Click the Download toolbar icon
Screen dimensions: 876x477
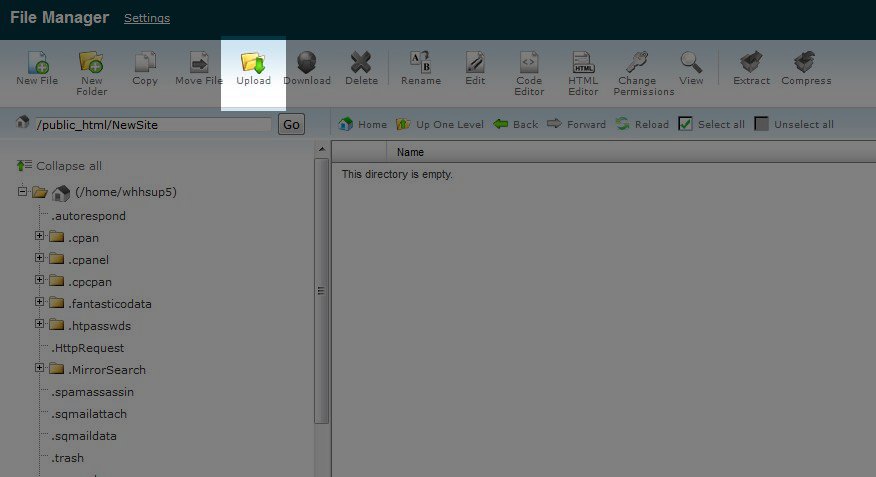[x=307, y=64]
